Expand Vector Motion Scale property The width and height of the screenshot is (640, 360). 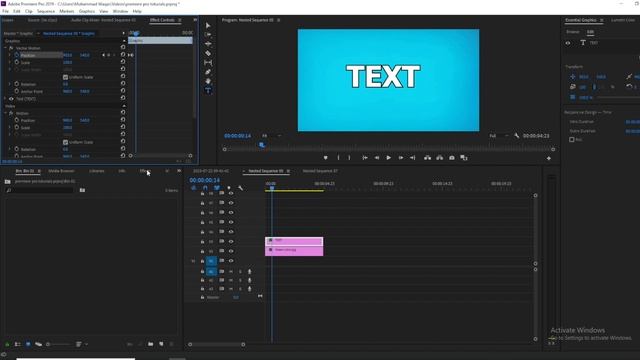tap(10, 62)
